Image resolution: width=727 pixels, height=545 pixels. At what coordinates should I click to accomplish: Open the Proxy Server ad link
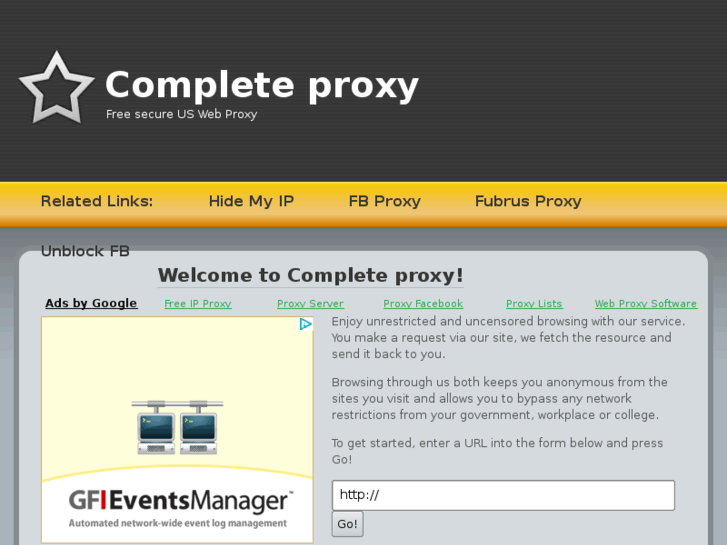(310, 304)
